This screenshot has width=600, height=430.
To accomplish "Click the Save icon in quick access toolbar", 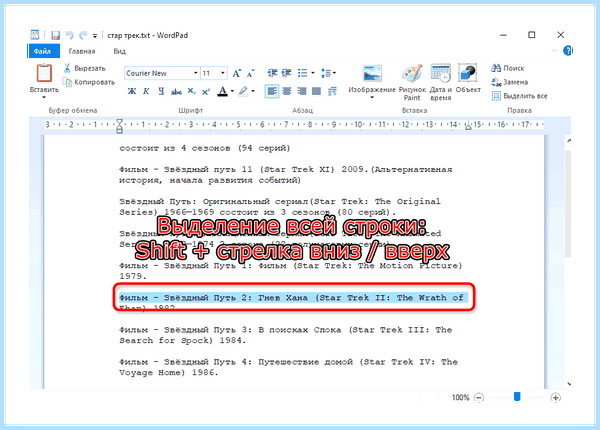I will point(55,36).
